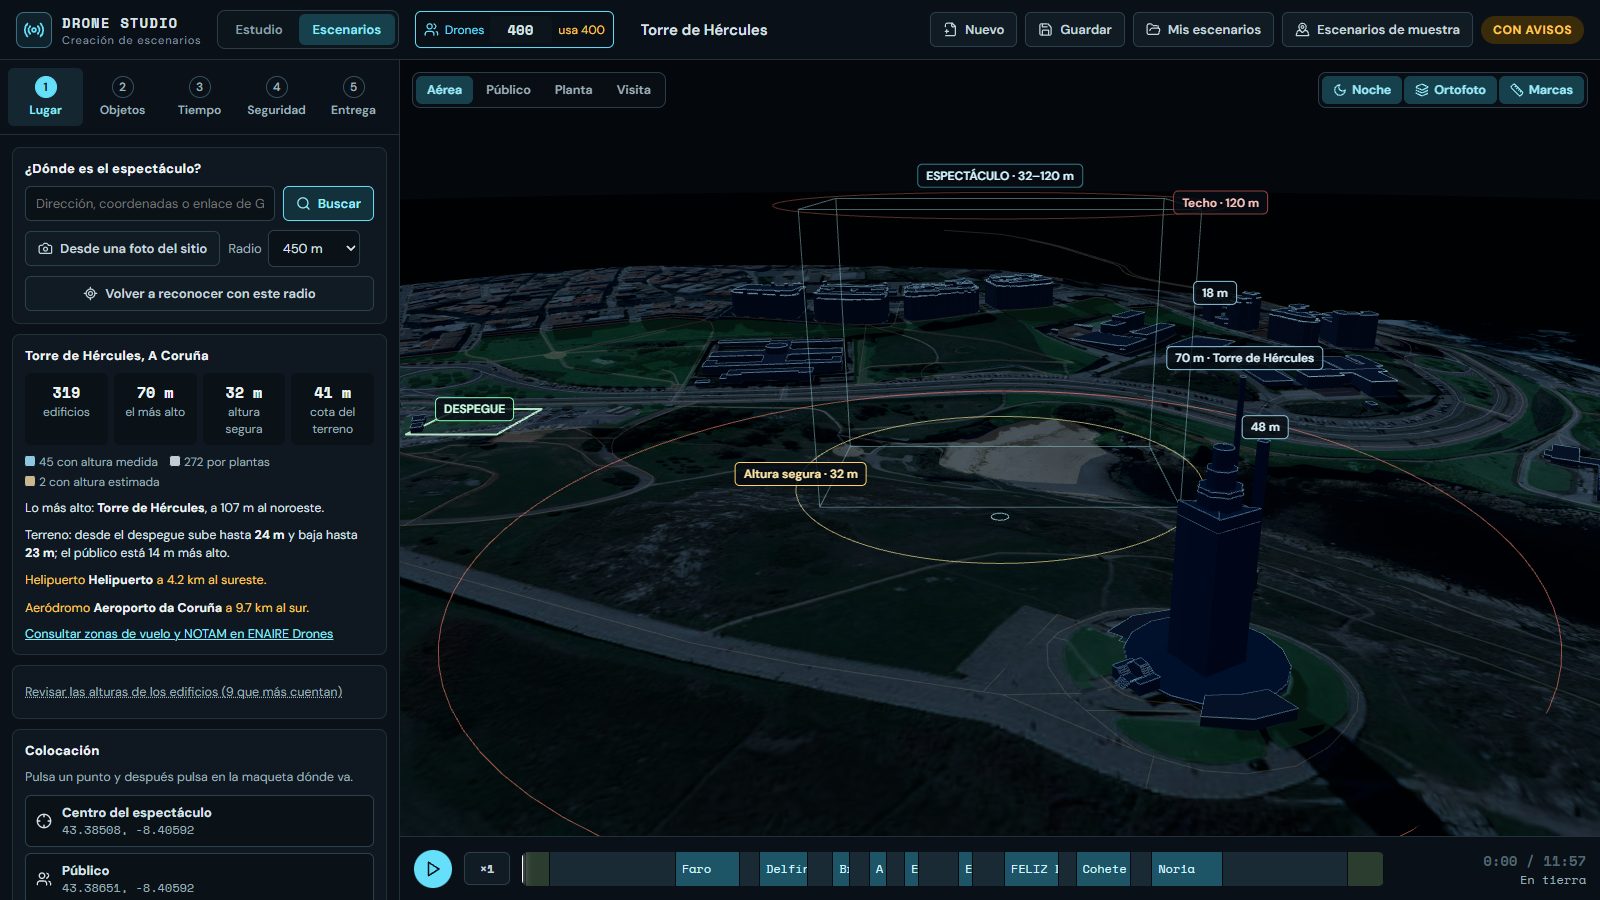
Task: Select the Visita view tab
Action: [x=633, y=90]
